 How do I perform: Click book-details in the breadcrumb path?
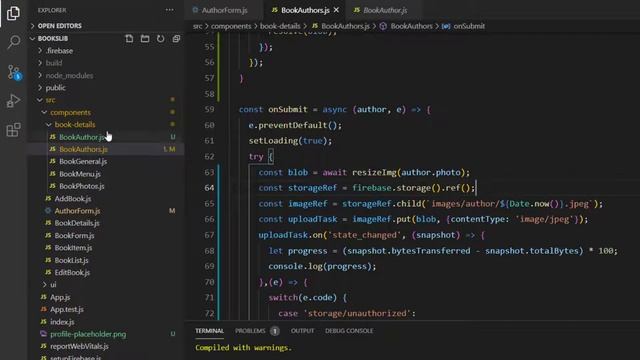pos(280,26)
